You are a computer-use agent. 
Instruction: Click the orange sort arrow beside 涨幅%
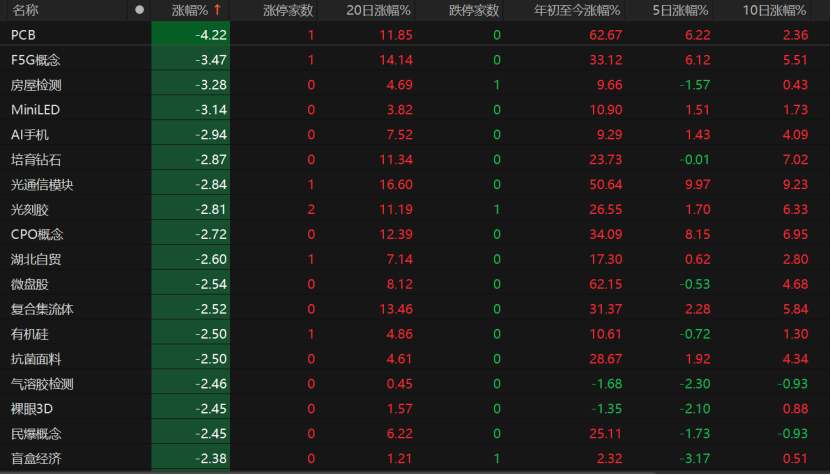217,10
